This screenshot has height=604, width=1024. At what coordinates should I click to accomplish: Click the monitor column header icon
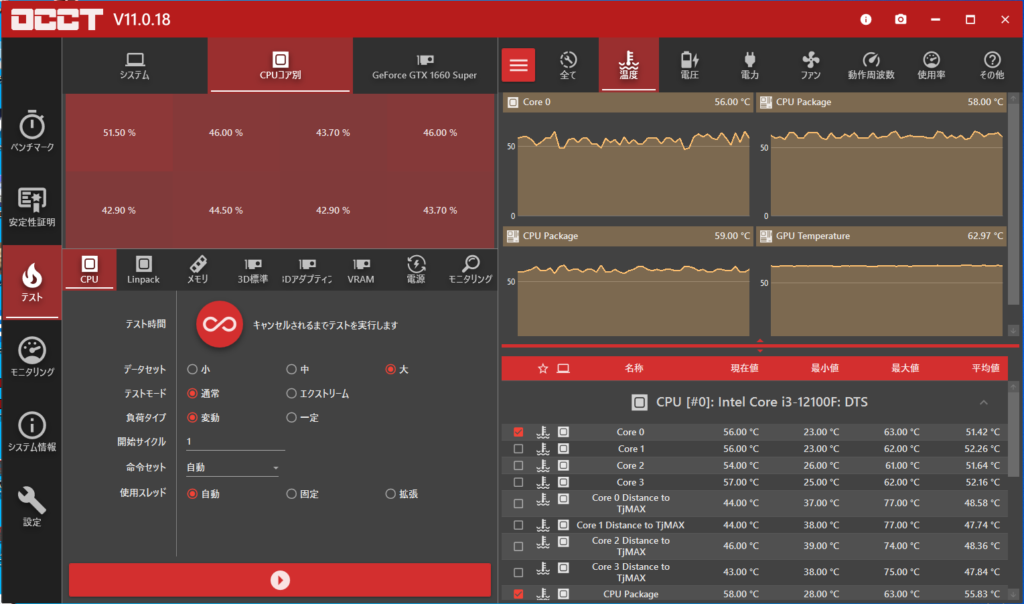tap(563, 368)
